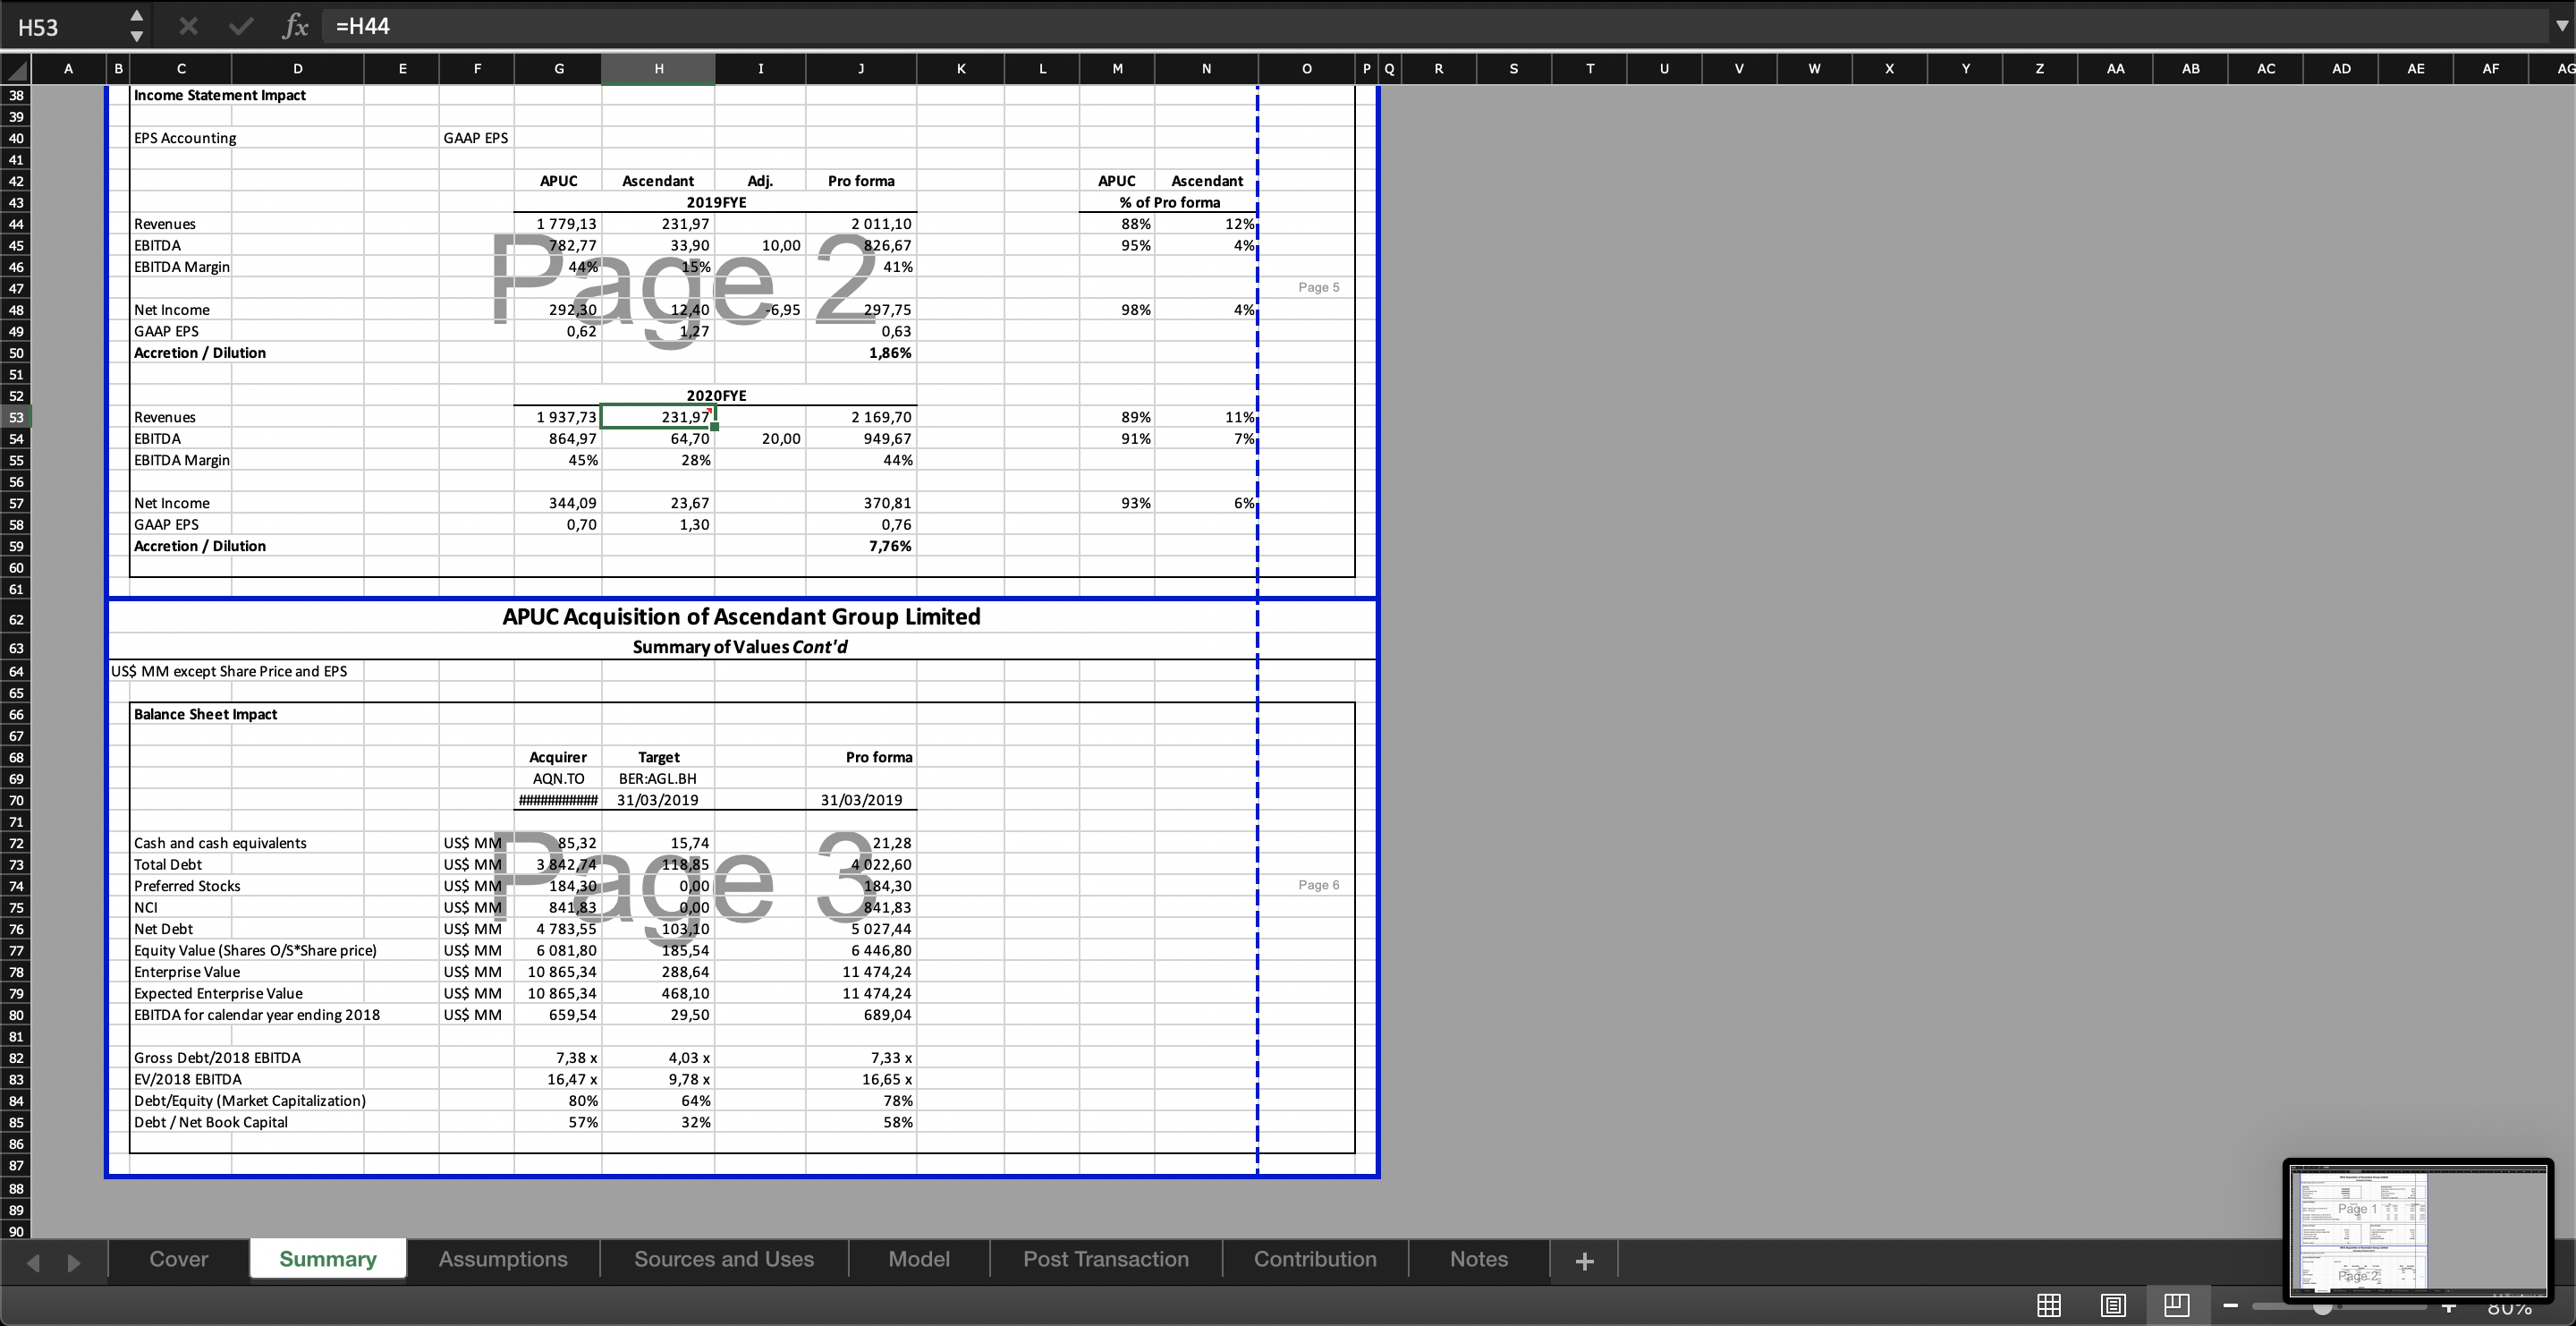Select column H header

(658, 69)
